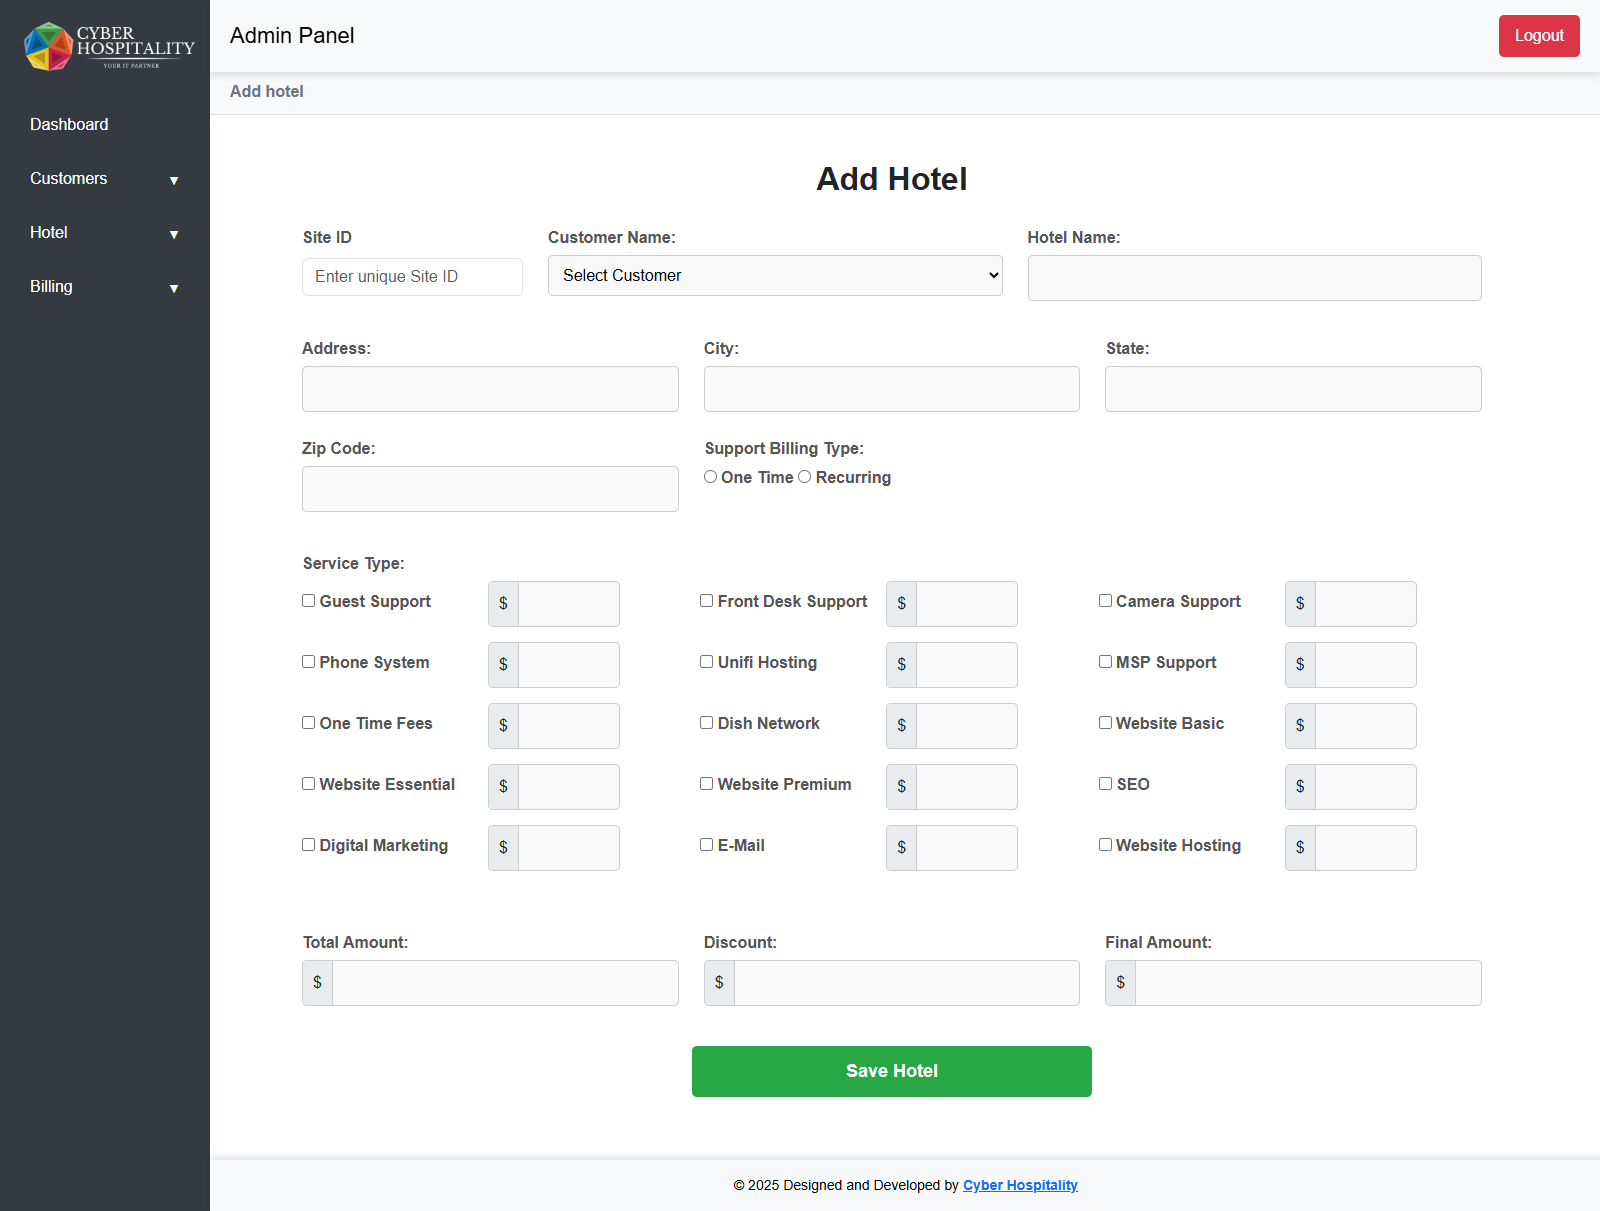
Task: Click the Cyber Hospitality logo
Action: [108, 46]
